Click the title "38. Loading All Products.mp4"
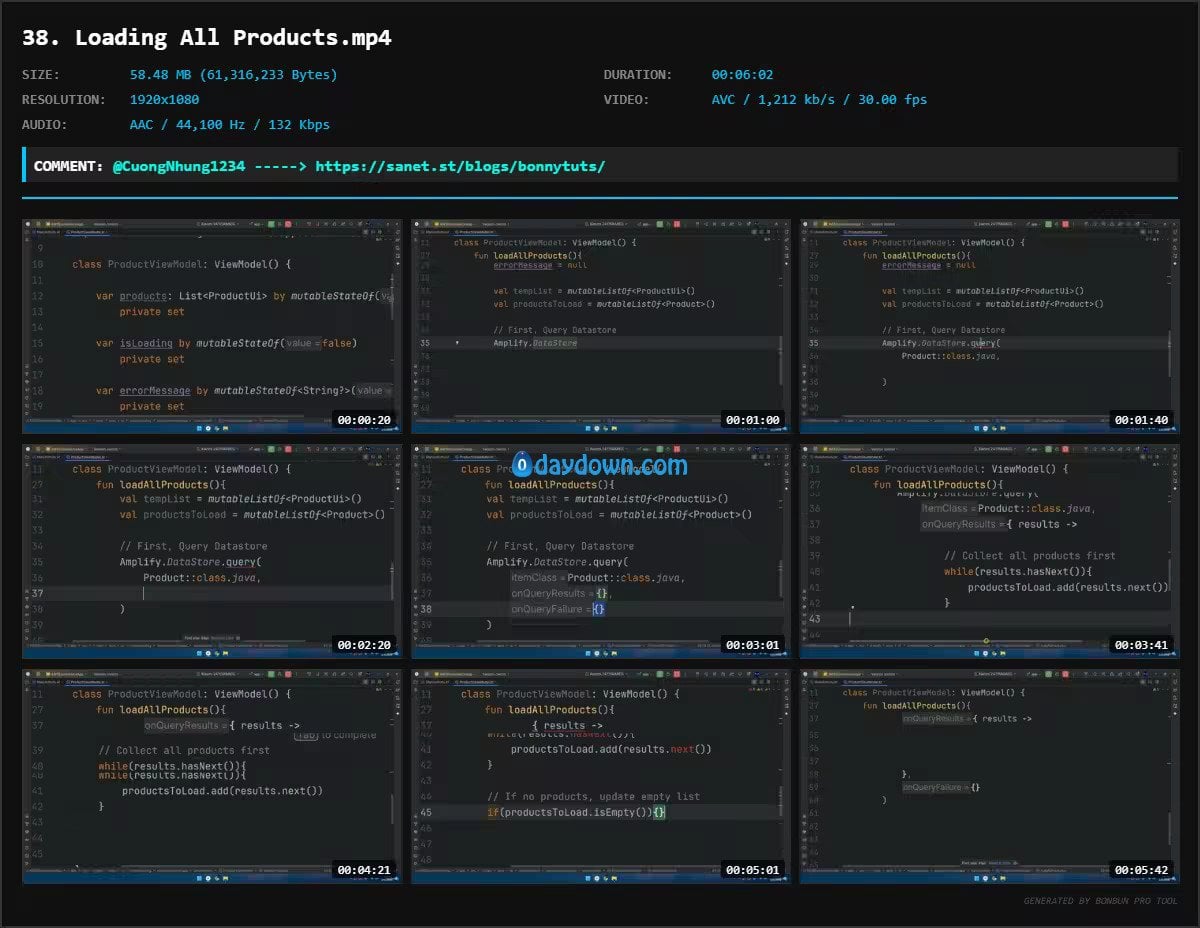 click(x=207, y=38)
